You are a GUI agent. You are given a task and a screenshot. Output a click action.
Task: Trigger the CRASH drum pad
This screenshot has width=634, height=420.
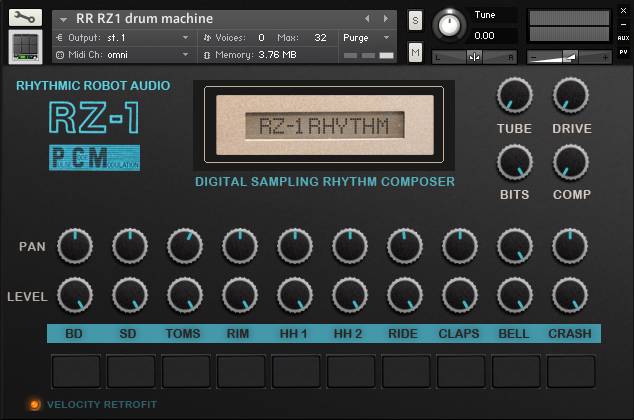click(x=571, y=371)
